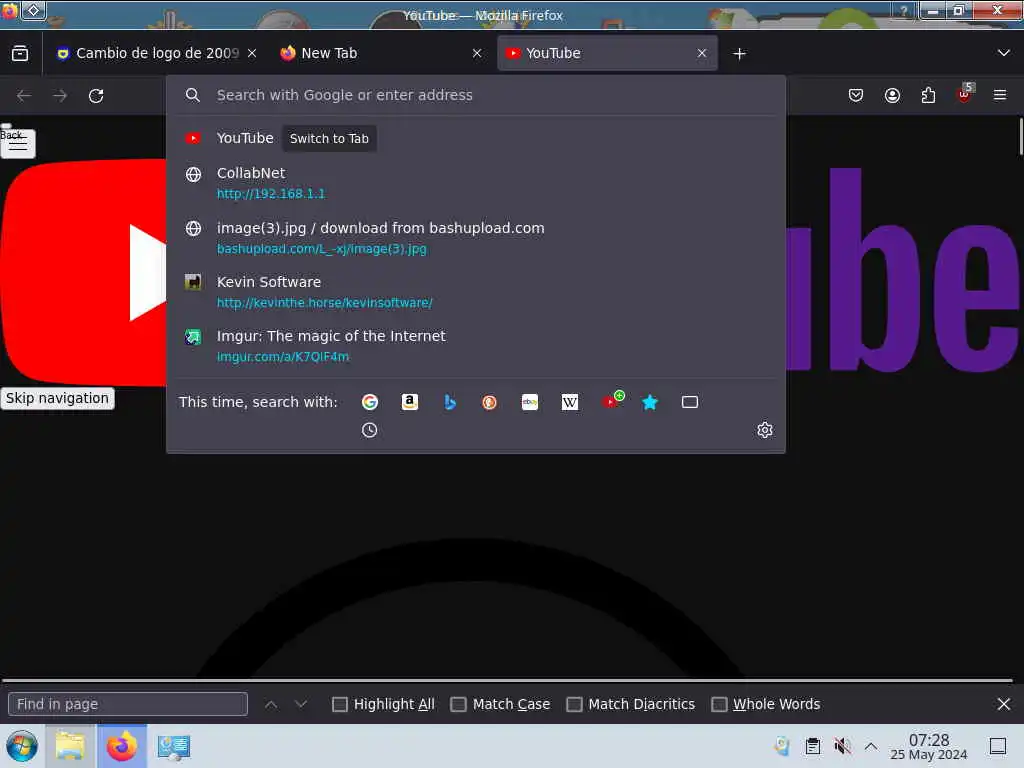
Task: Open the Firefox application menu
Action: (1000, 95)
